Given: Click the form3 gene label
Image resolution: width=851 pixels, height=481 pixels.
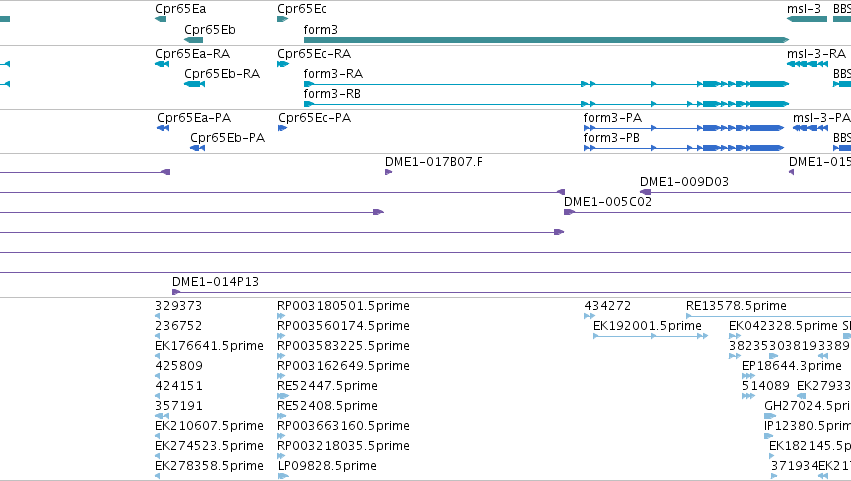Looking at the screenshot, I should (x=320, y=30).
